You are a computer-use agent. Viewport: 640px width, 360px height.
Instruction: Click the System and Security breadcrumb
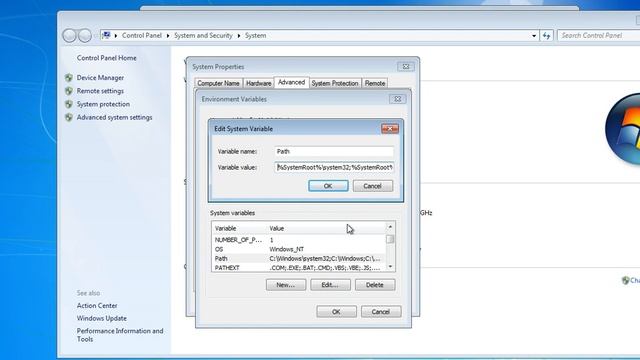click(x=203, y=36)
